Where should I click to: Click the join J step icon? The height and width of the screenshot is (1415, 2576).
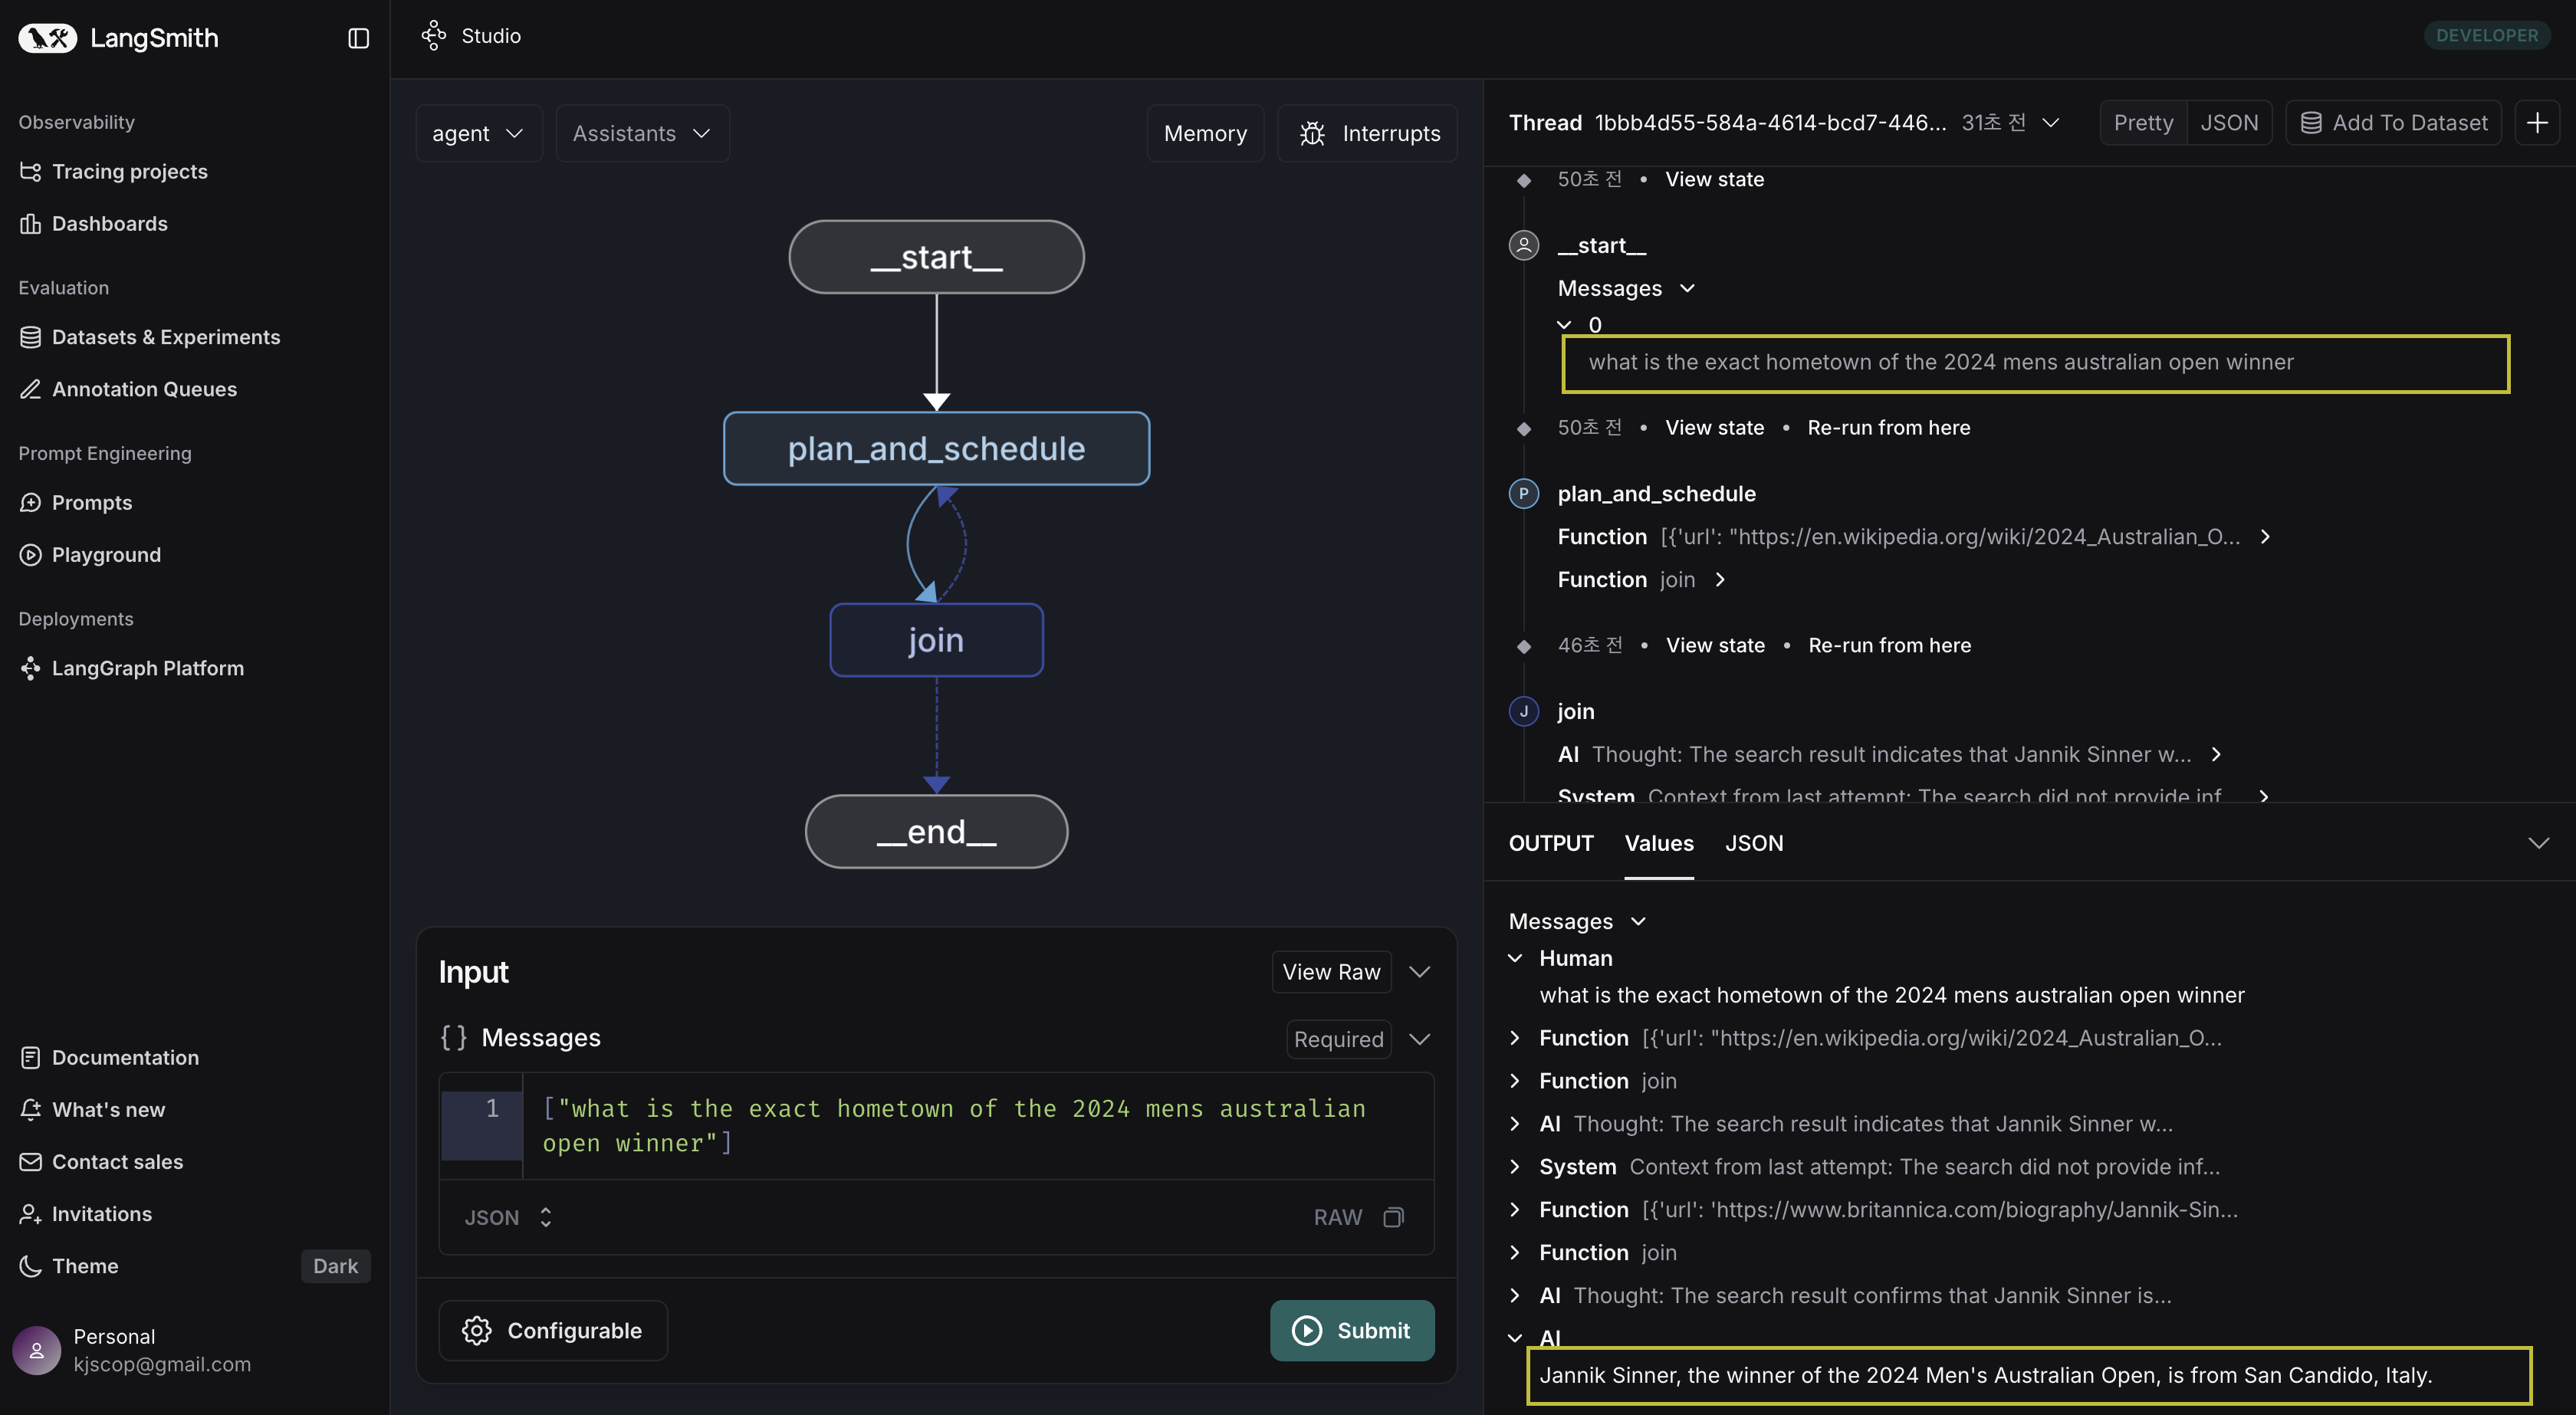click(x=1523, y=711)
